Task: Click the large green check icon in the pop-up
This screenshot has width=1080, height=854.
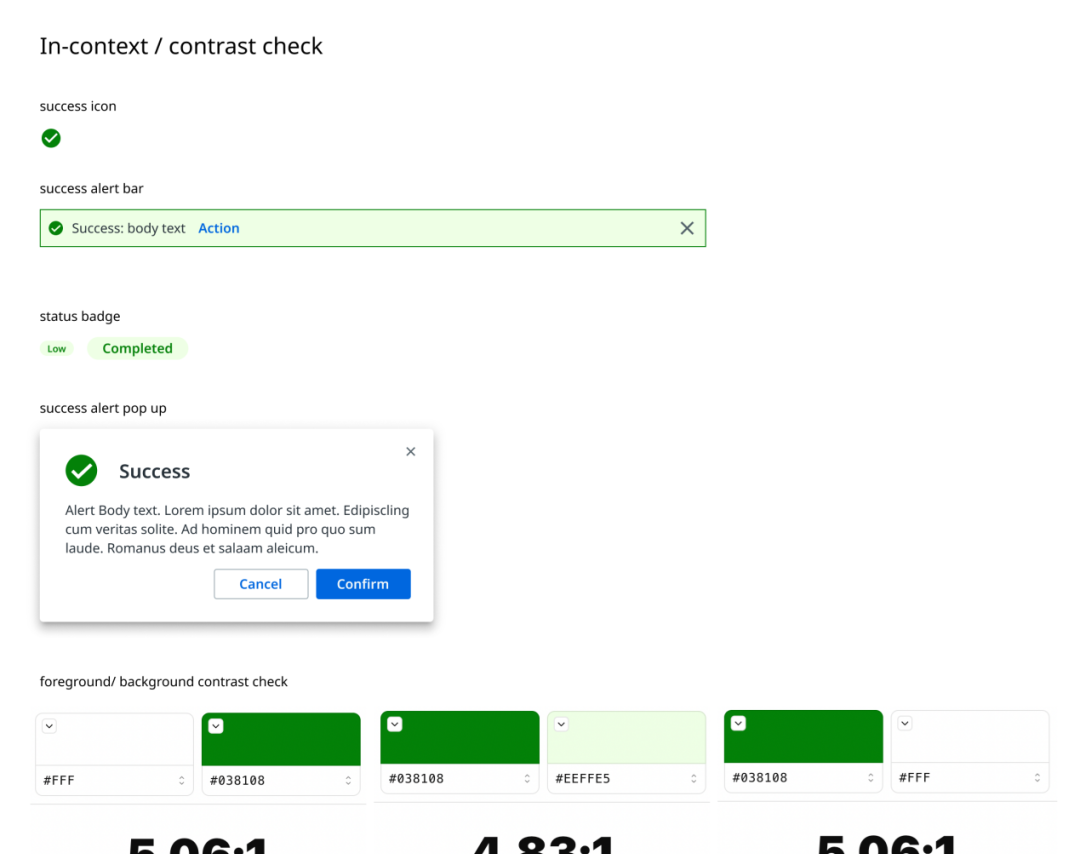Action: (81, 470)
